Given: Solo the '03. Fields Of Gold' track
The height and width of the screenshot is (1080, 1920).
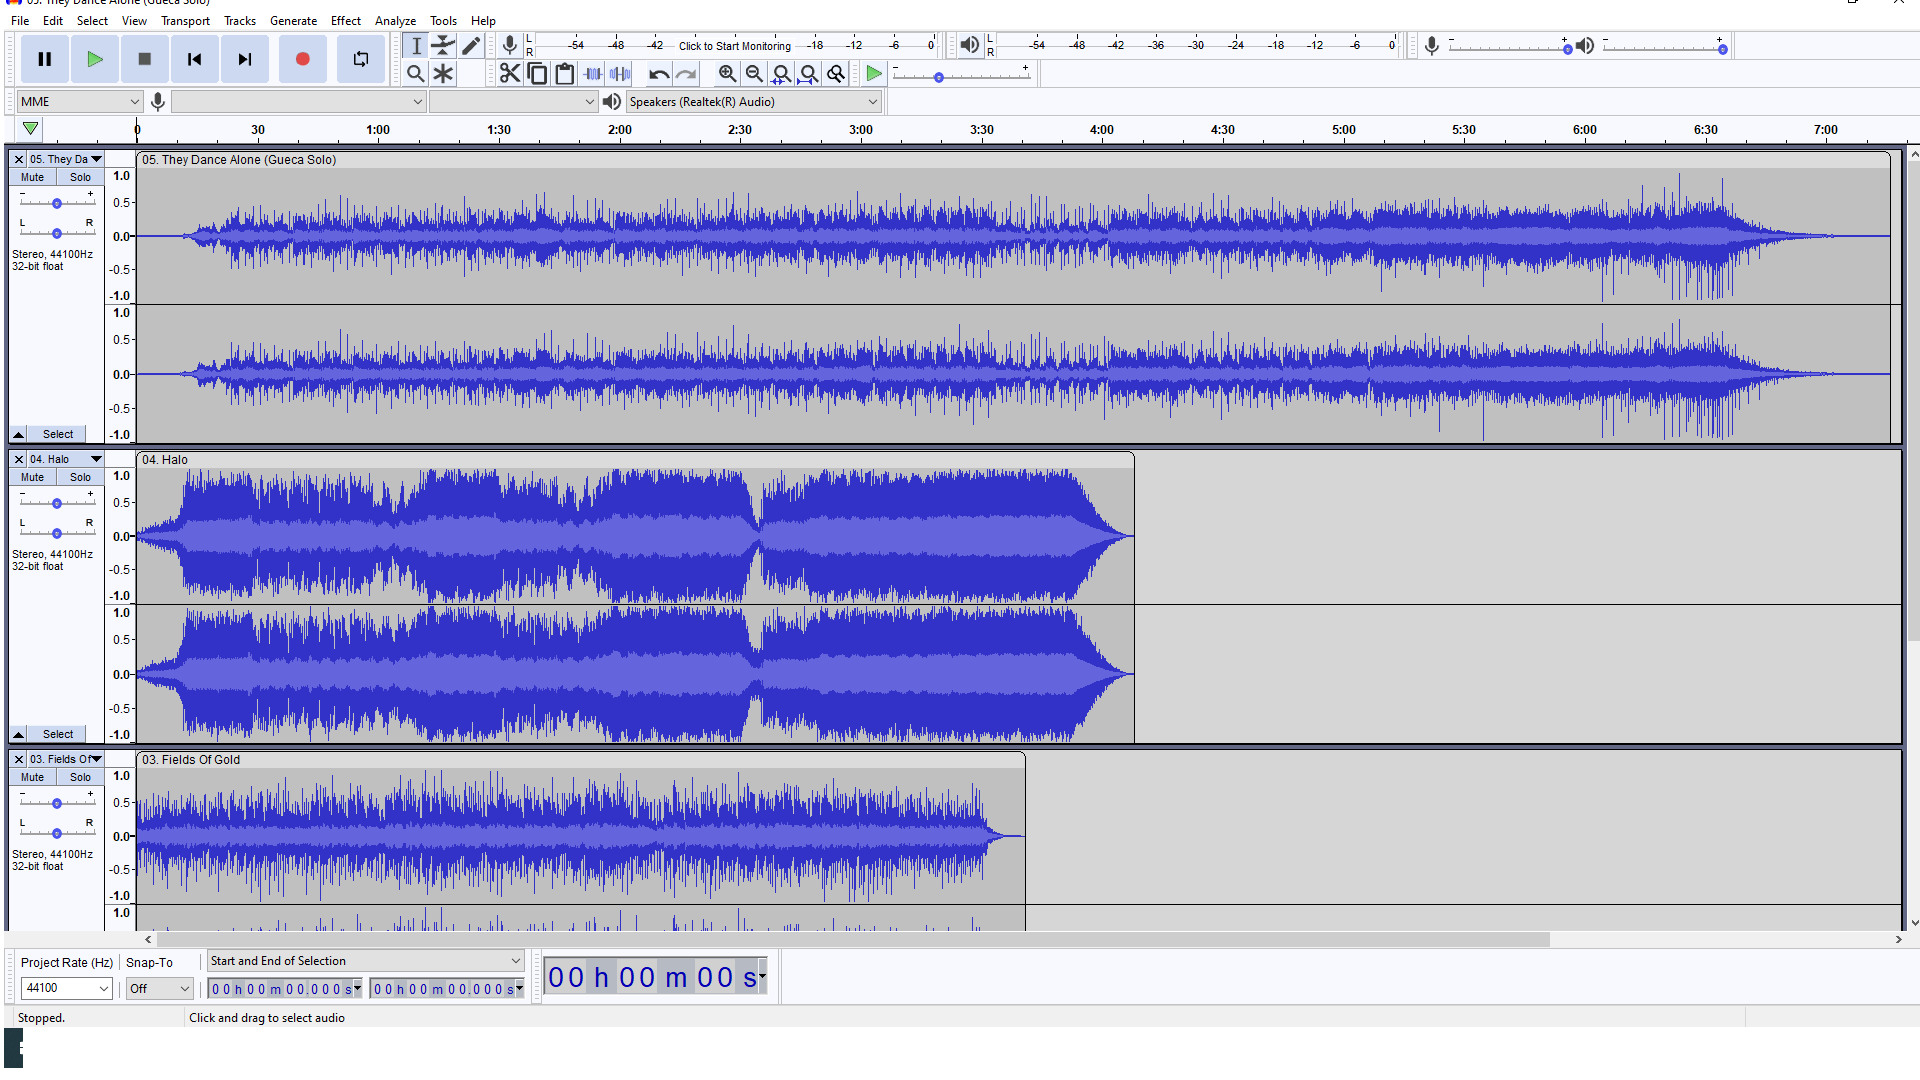Looking at the screenshot, I should point(79,777).
